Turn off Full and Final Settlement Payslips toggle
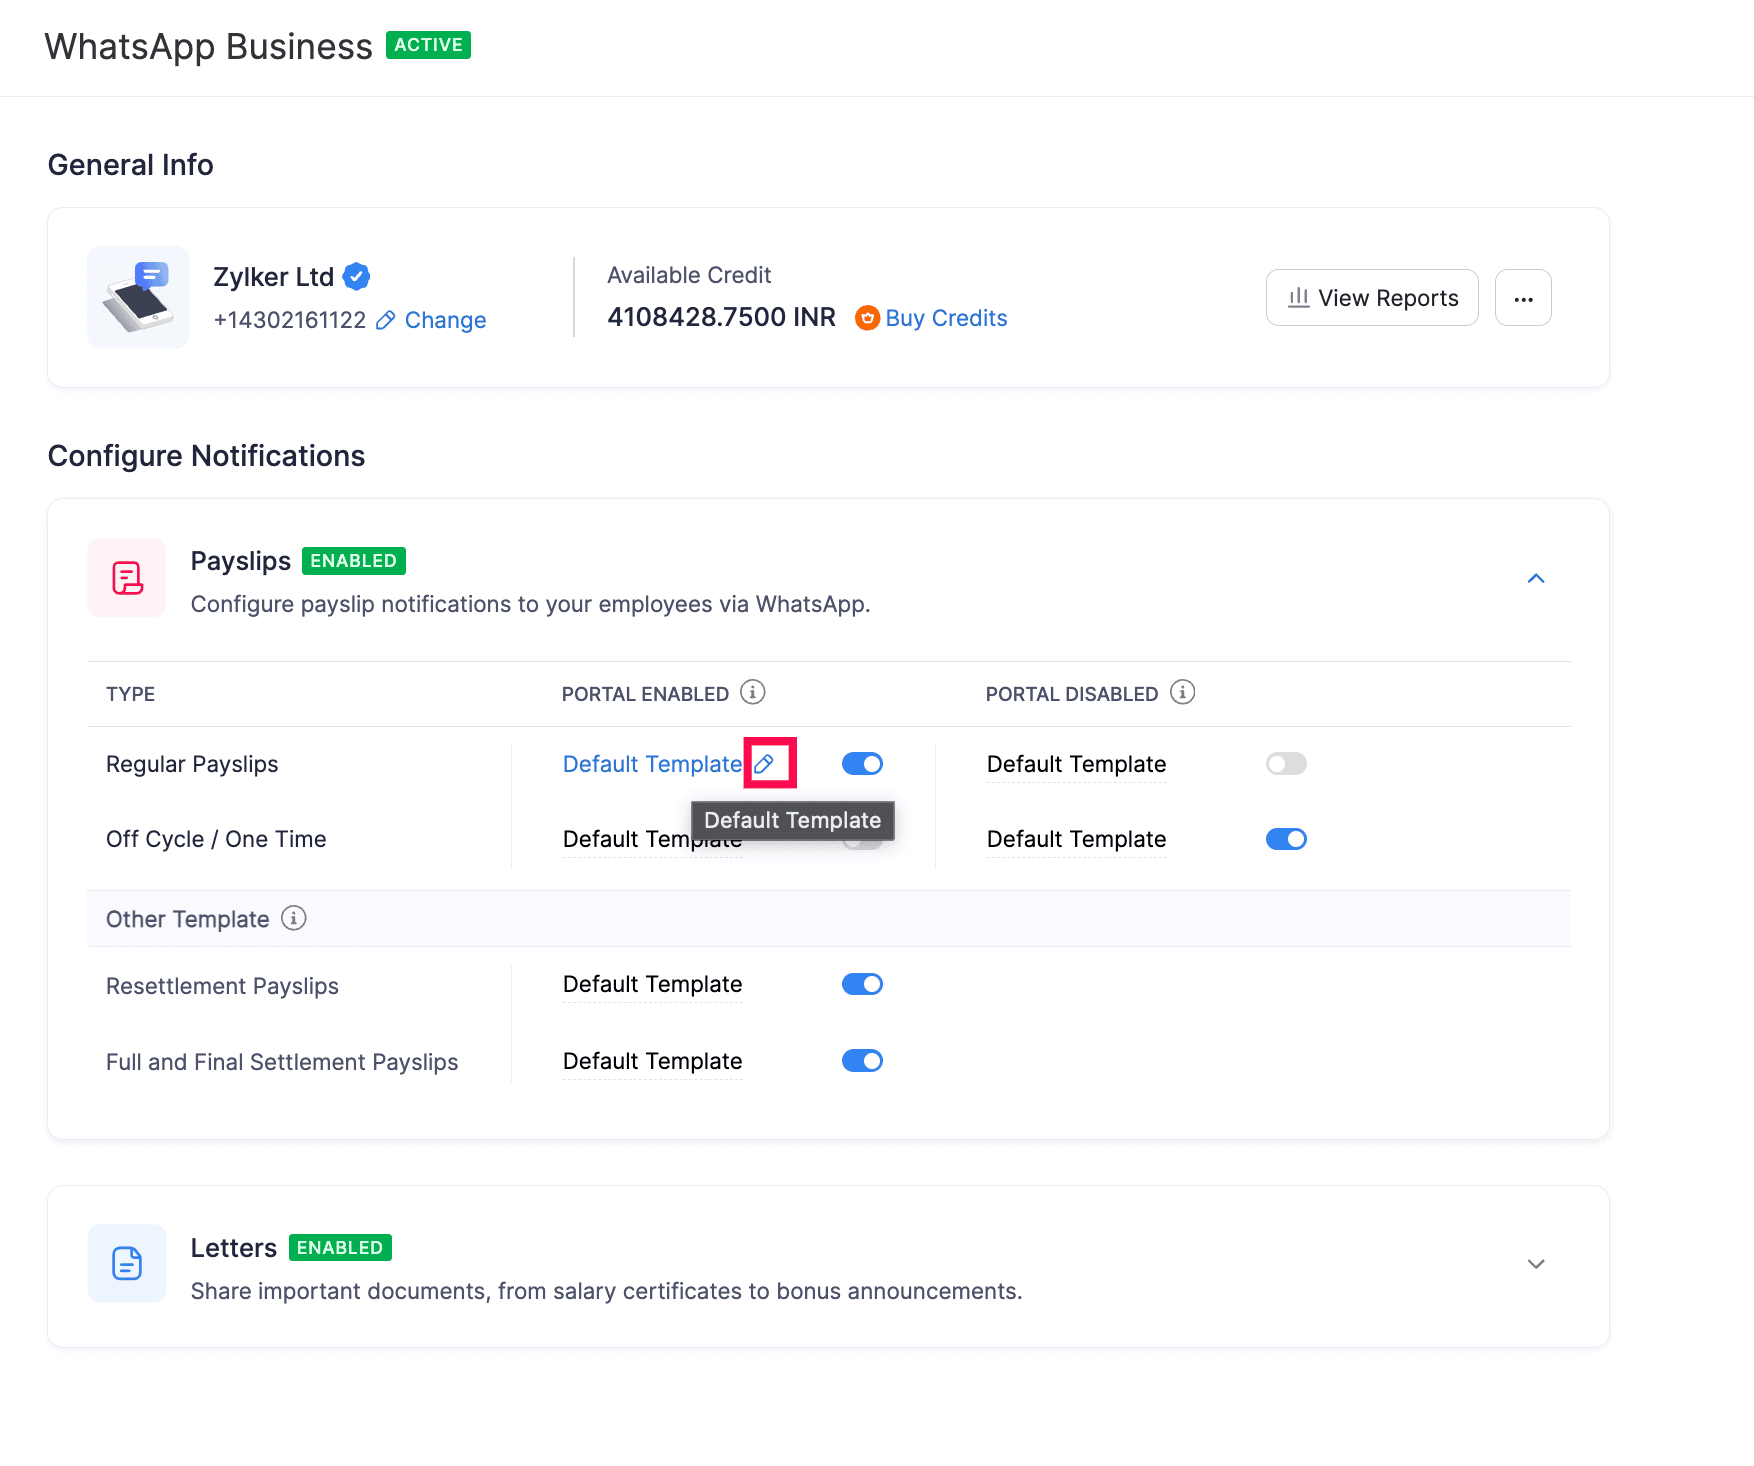 861,1060
